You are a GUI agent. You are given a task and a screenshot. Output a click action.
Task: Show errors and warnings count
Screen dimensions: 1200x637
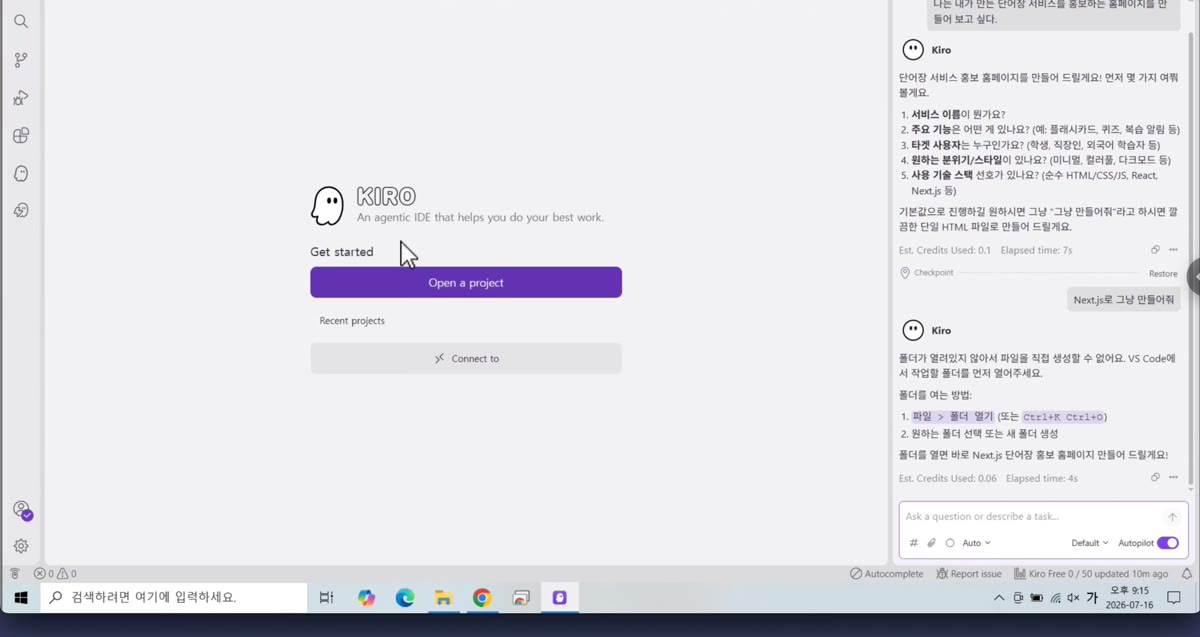55,574
